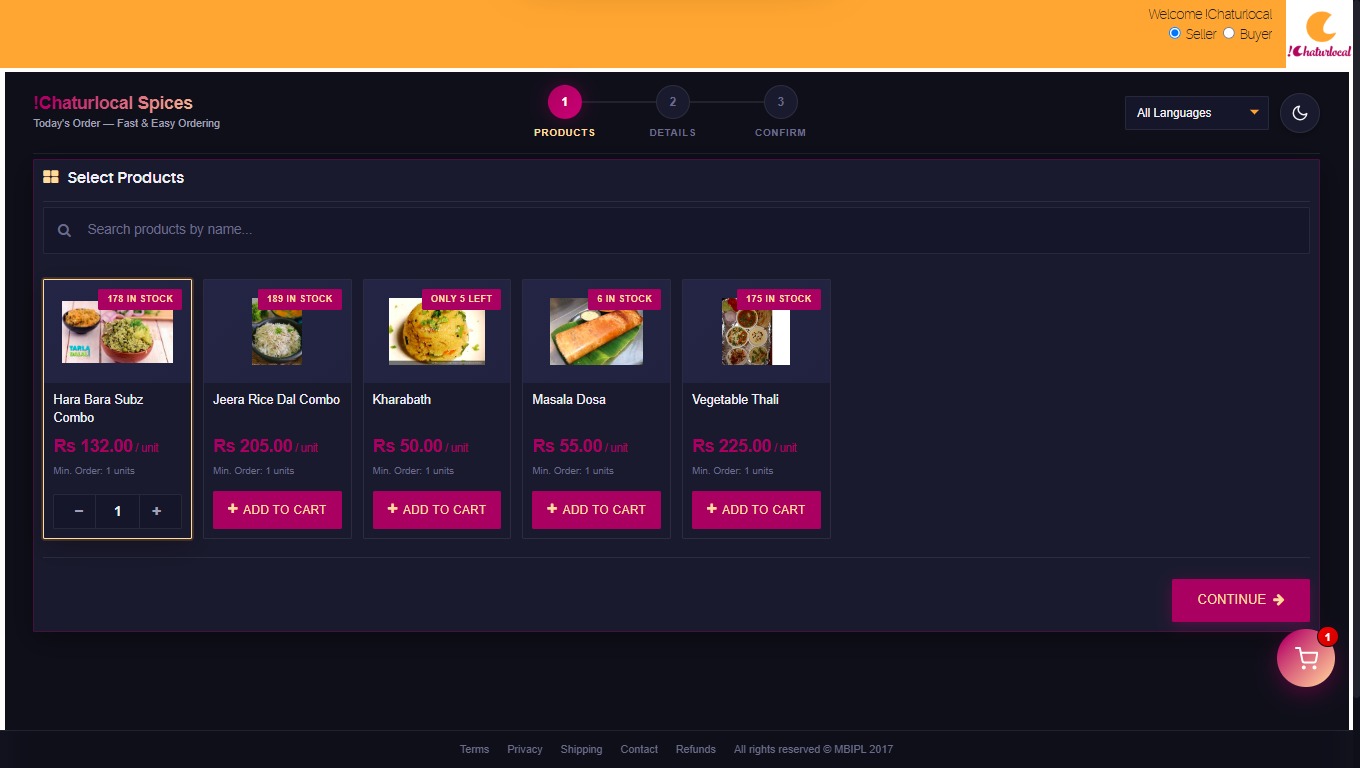Screen dimensions: 1360x768
Task: Open the Refunds footer link
Action: (x=696, y=749)
